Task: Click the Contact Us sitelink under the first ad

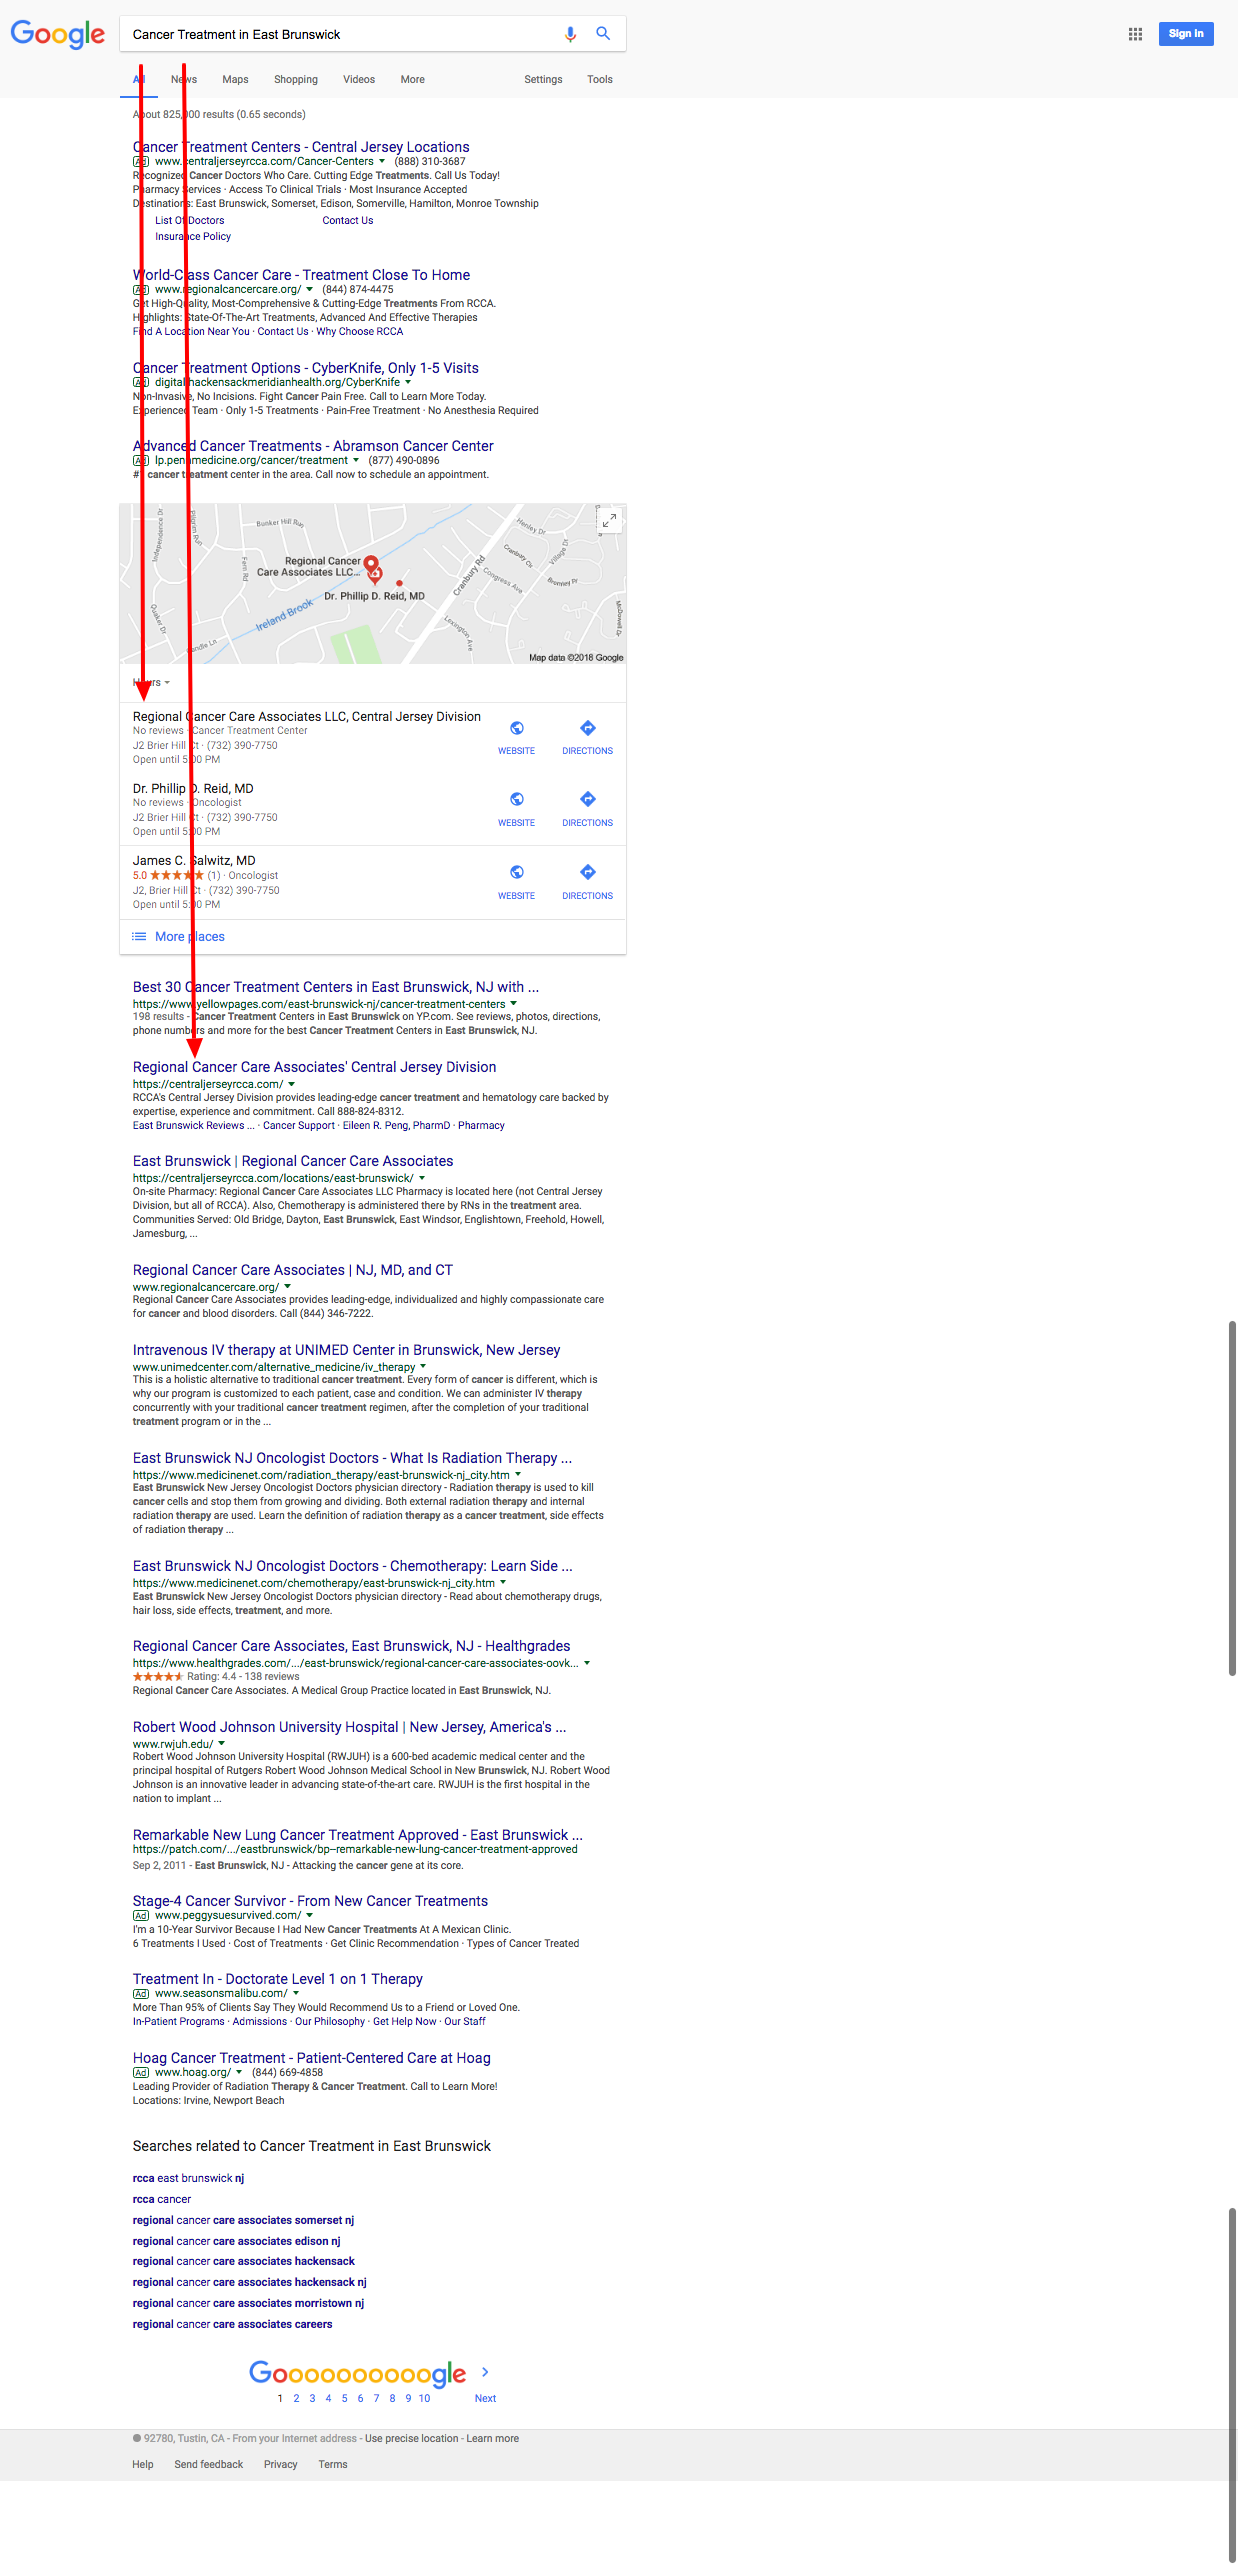Action: point(347,221)
